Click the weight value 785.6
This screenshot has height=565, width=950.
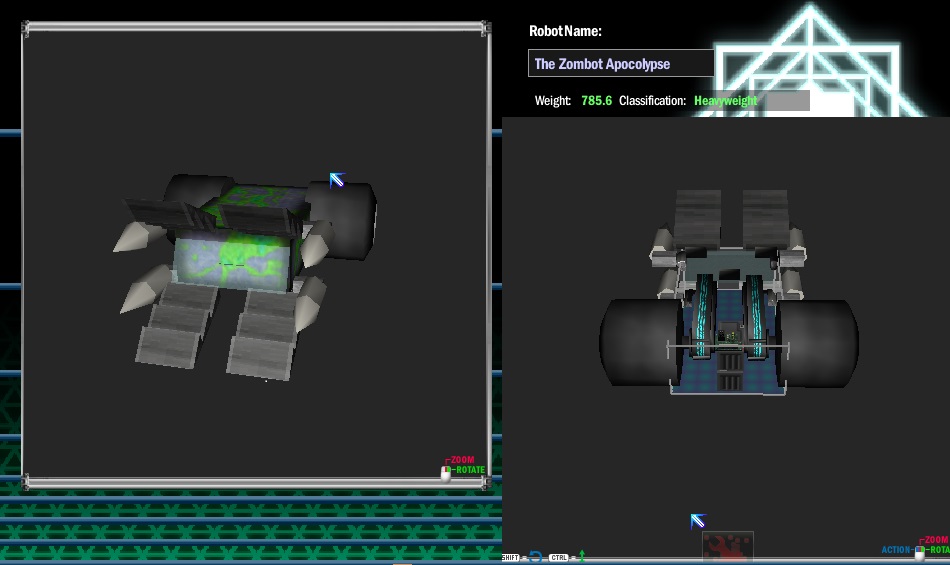click(x=596, y=101)
